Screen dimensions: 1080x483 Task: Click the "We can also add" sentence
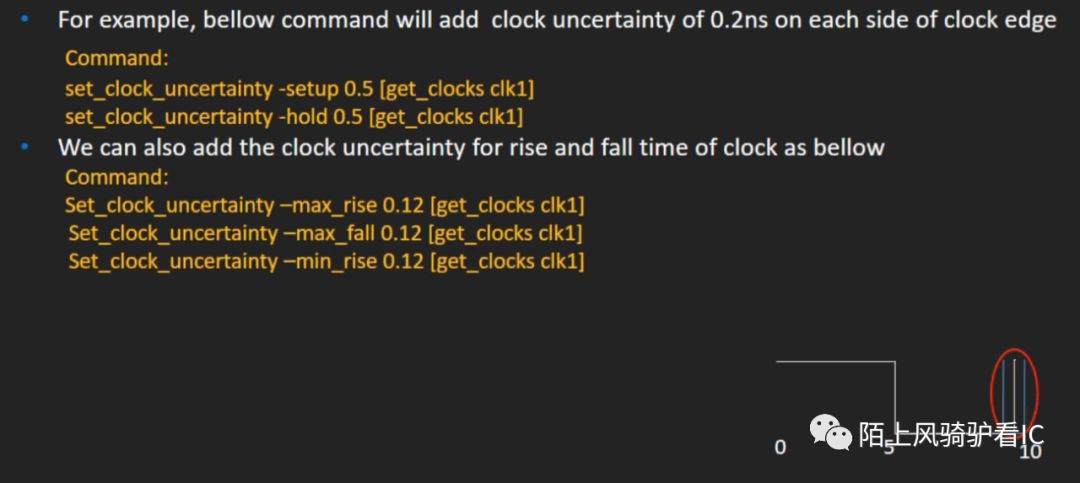click(471, 148)
